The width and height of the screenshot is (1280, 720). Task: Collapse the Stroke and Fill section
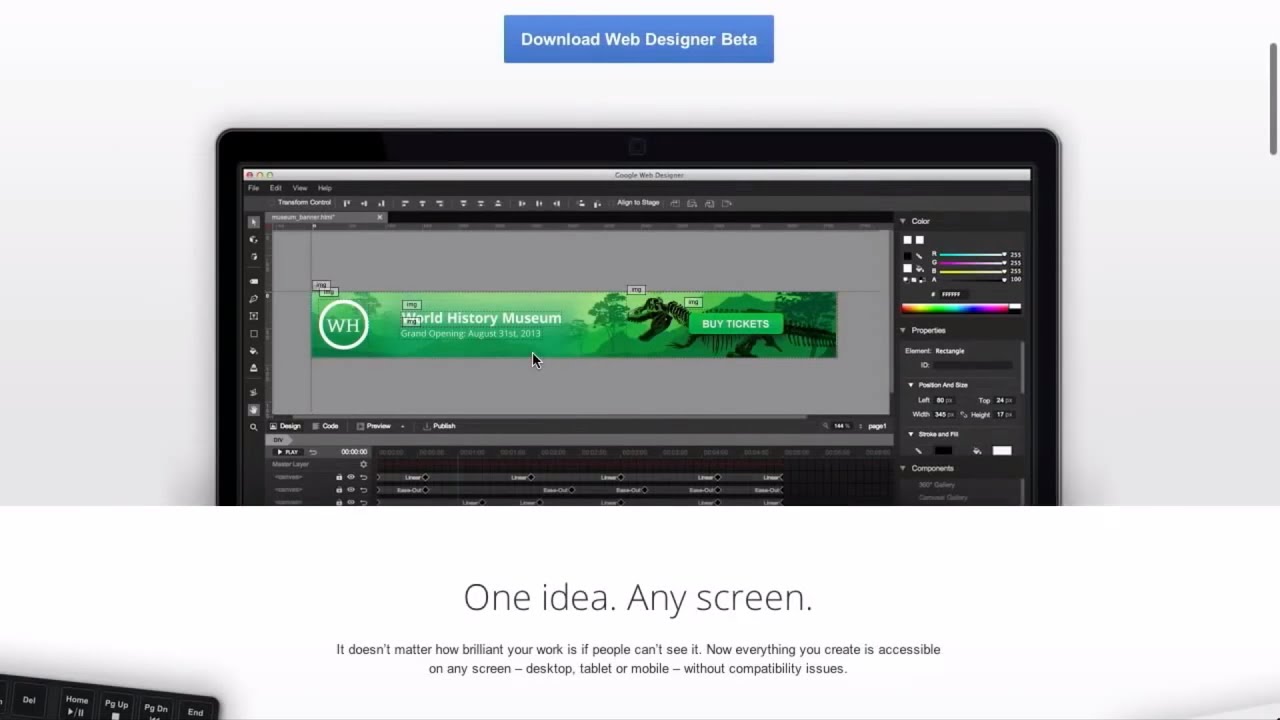click(x=910, y=434)
